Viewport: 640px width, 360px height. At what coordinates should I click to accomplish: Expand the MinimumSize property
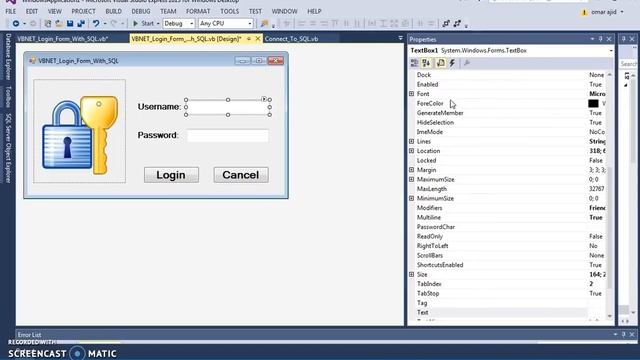(411, 198)
